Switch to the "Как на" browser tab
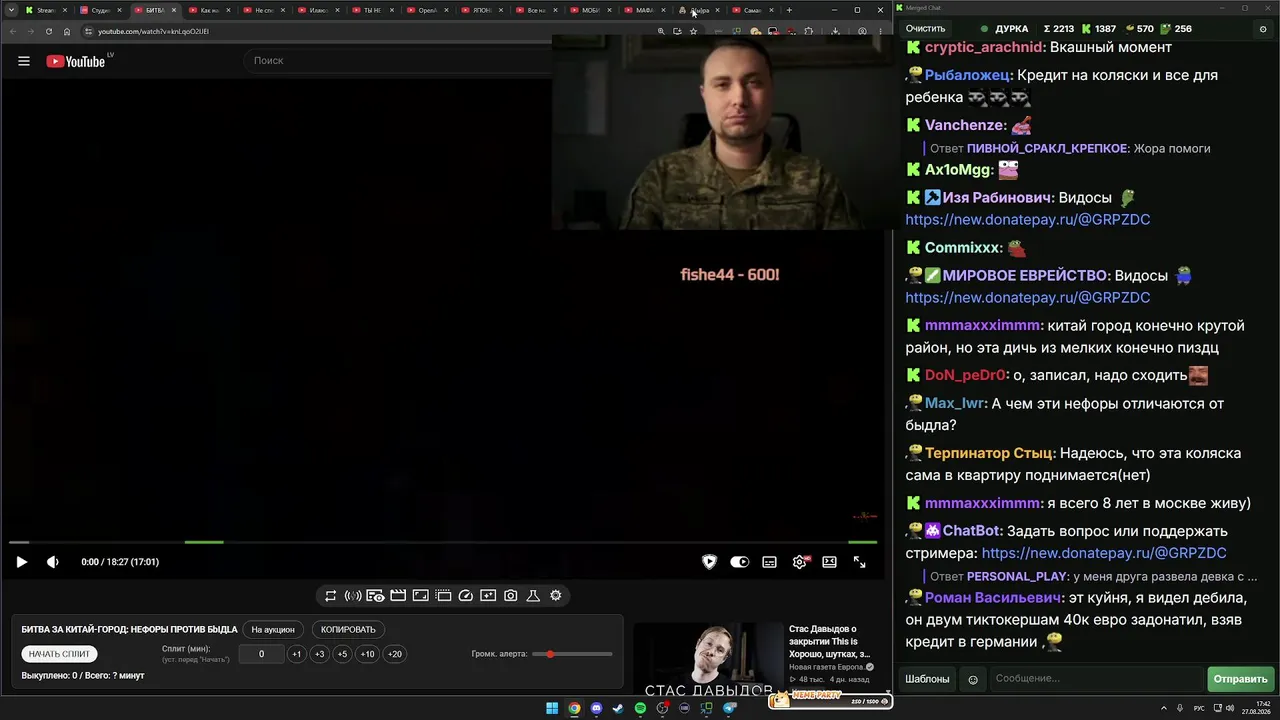 coord(210,10)
